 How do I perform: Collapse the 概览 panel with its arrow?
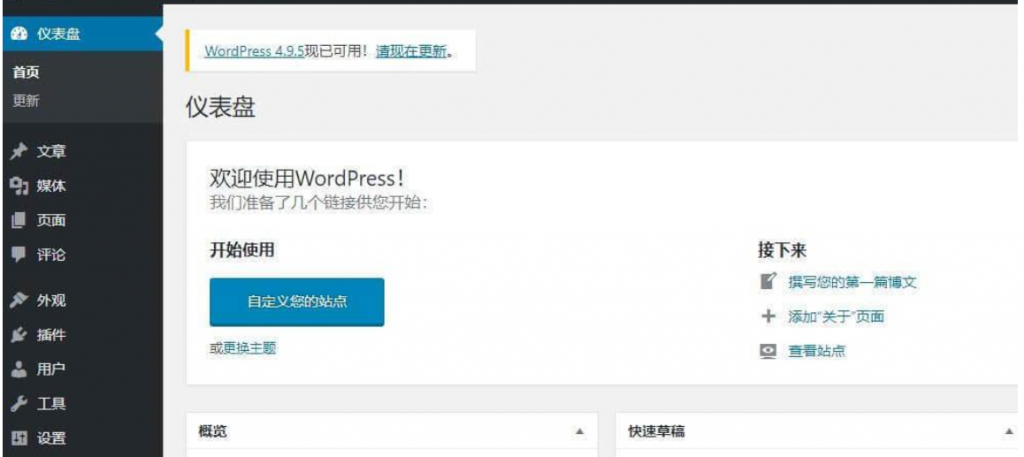(579, 432)
